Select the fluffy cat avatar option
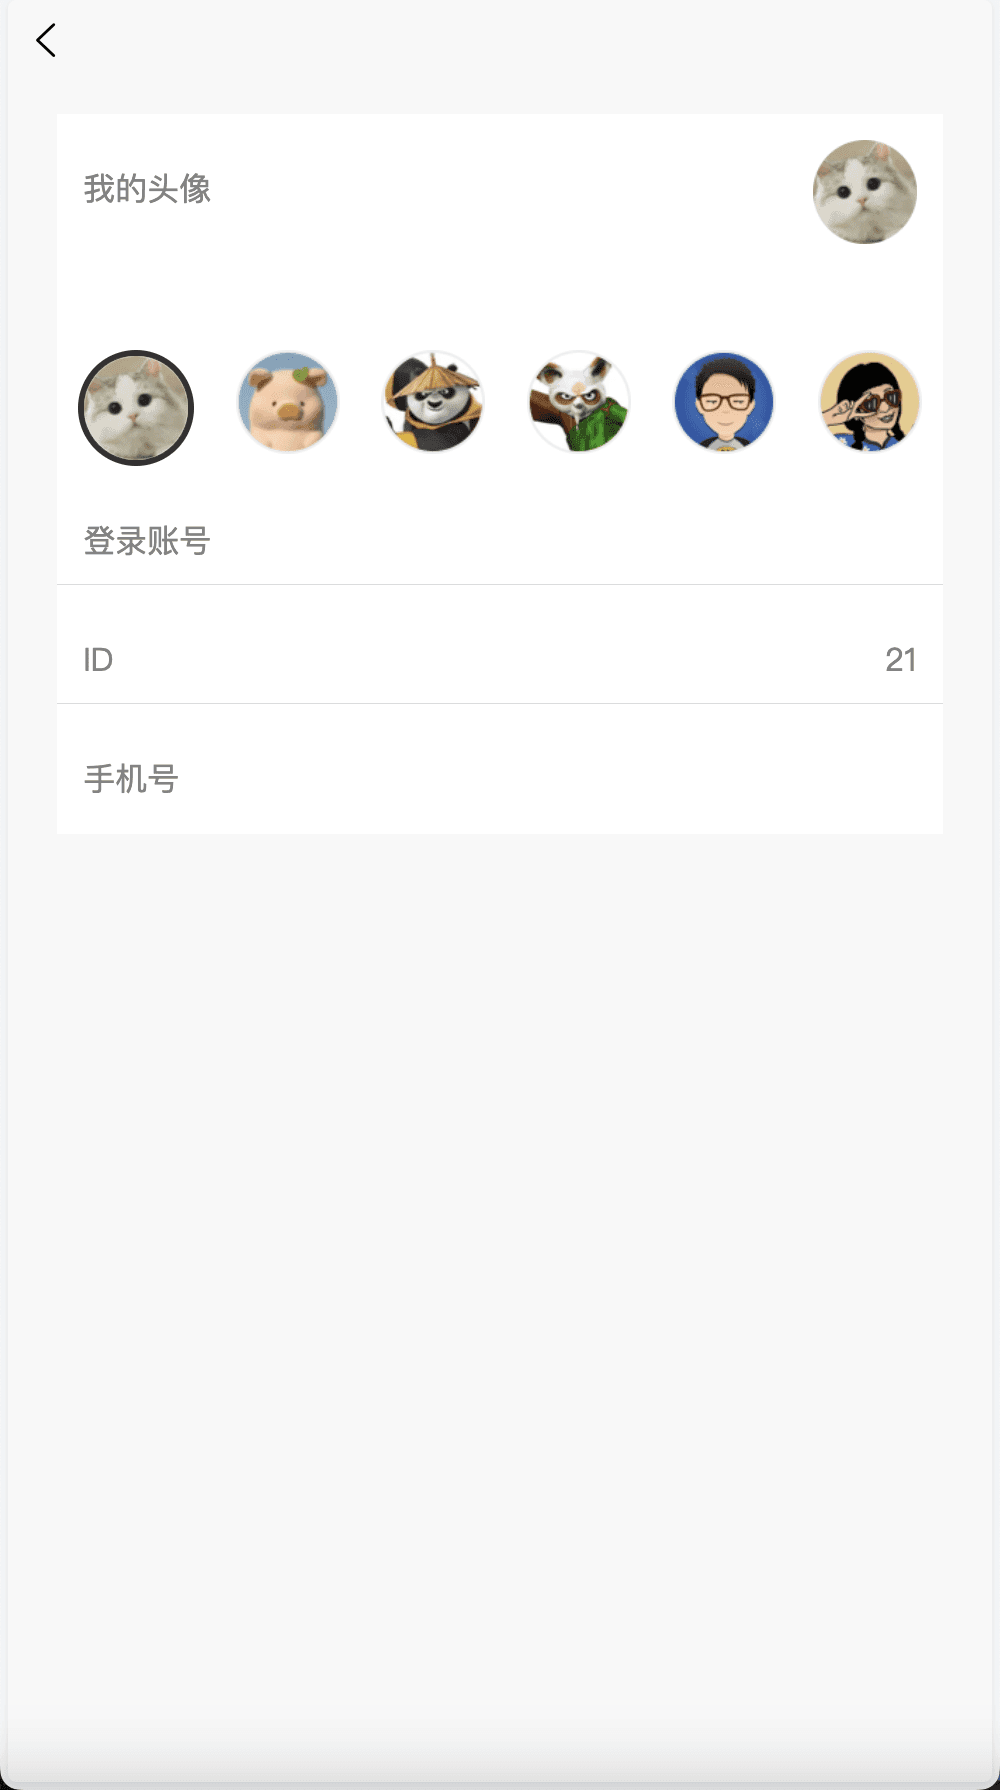1000x1790 pixels. tap(136, 408)
